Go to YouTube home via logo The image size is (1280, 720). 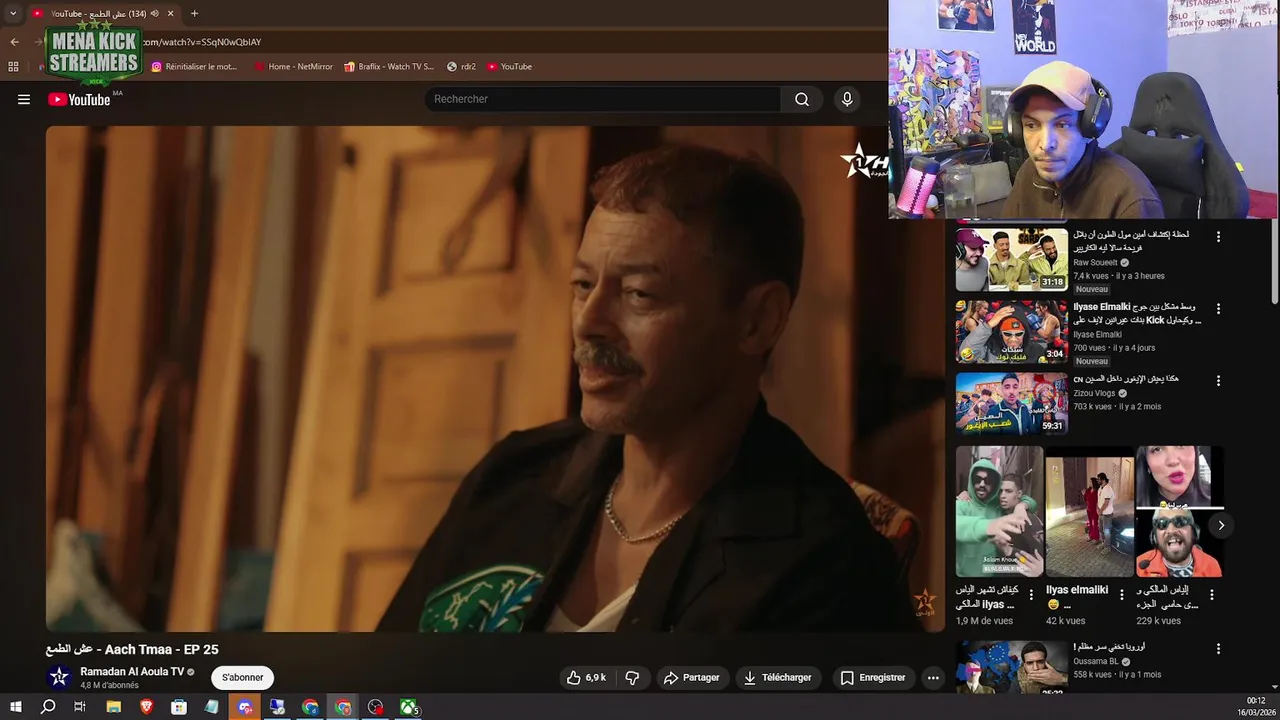pyautogui.click(x=79, y=99)
